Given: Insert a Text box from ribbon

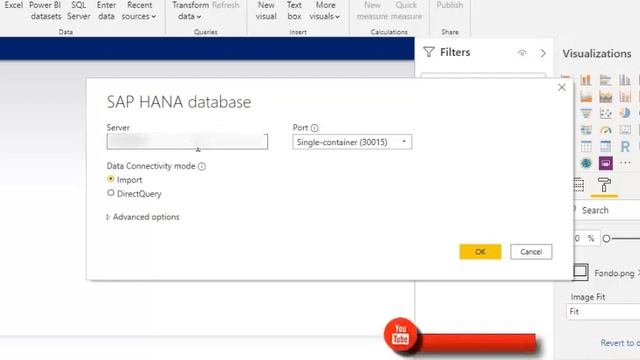Looking at the screenshot, I should (x=294, y=11).
